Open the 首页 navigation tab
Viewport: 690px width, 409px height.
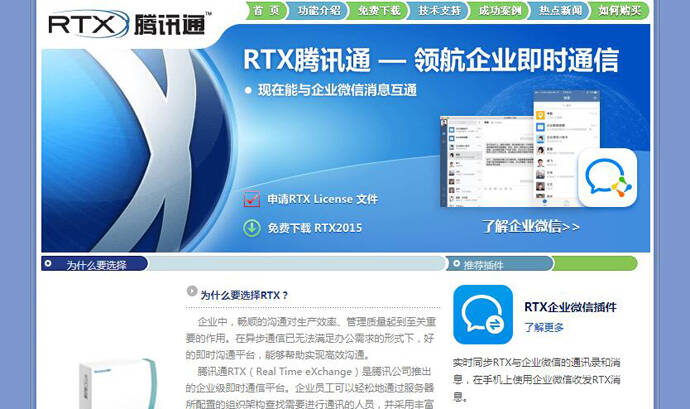pos(266,11)
